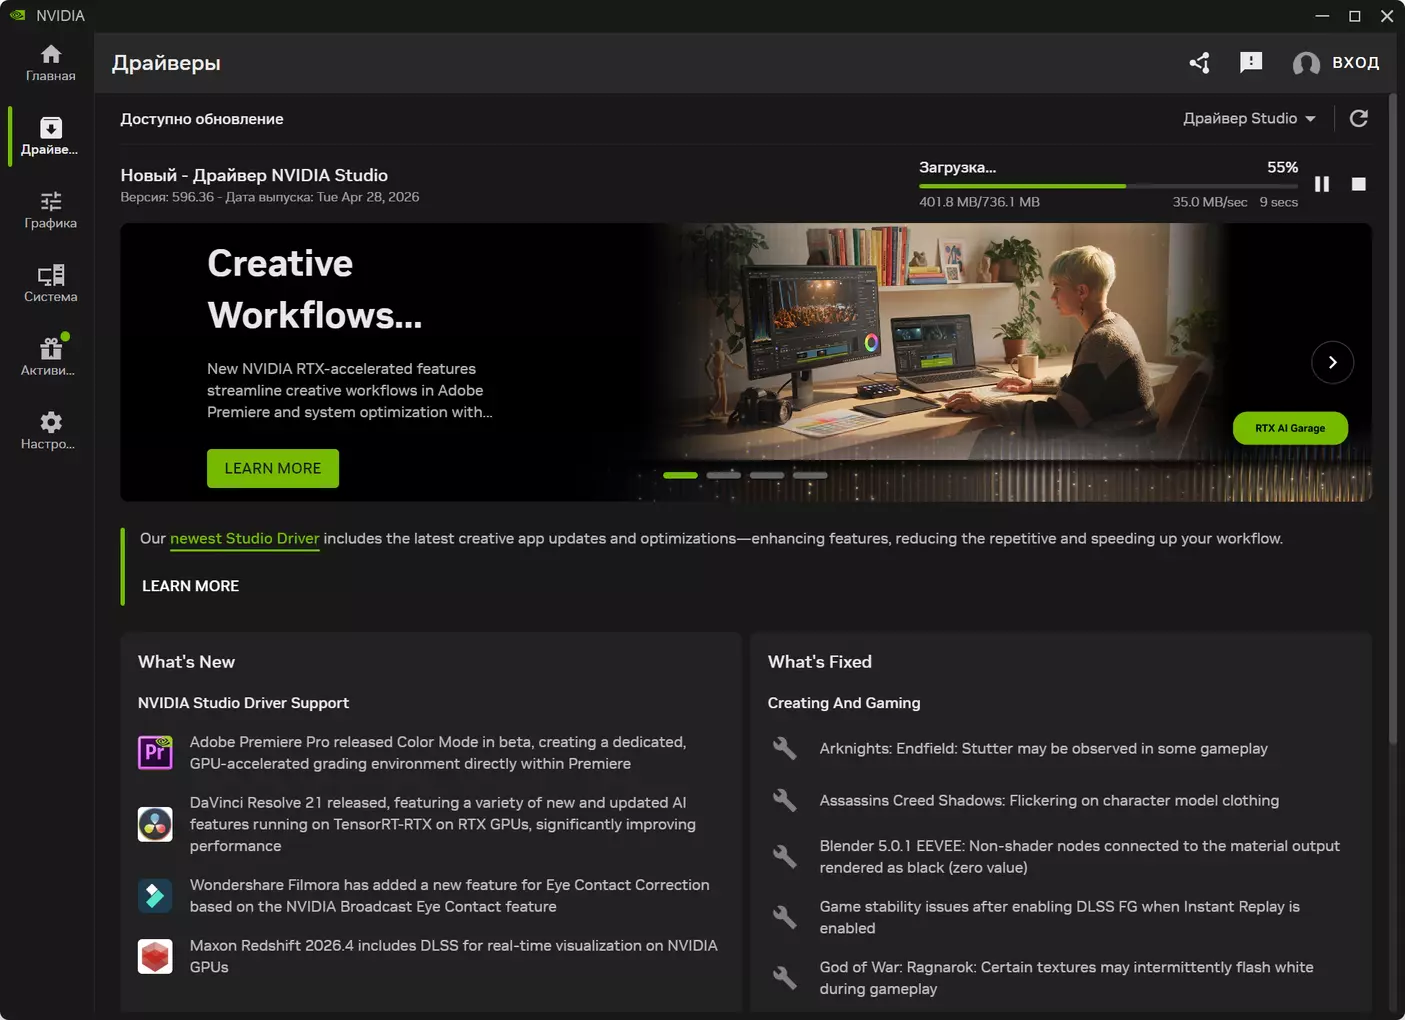Click the share icon in header

pos(1199,63)
